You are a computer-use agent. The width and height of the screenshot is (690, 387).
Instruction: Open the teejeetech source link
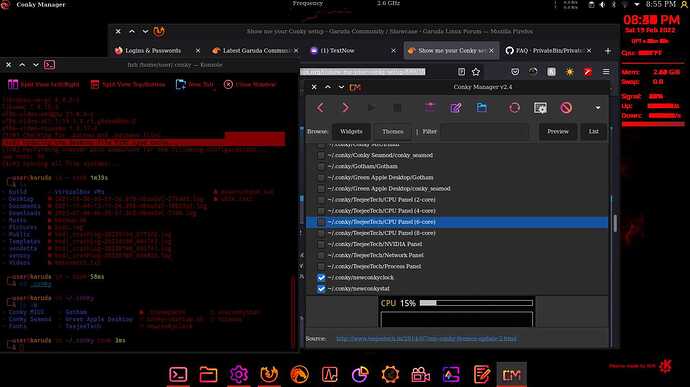426,339
